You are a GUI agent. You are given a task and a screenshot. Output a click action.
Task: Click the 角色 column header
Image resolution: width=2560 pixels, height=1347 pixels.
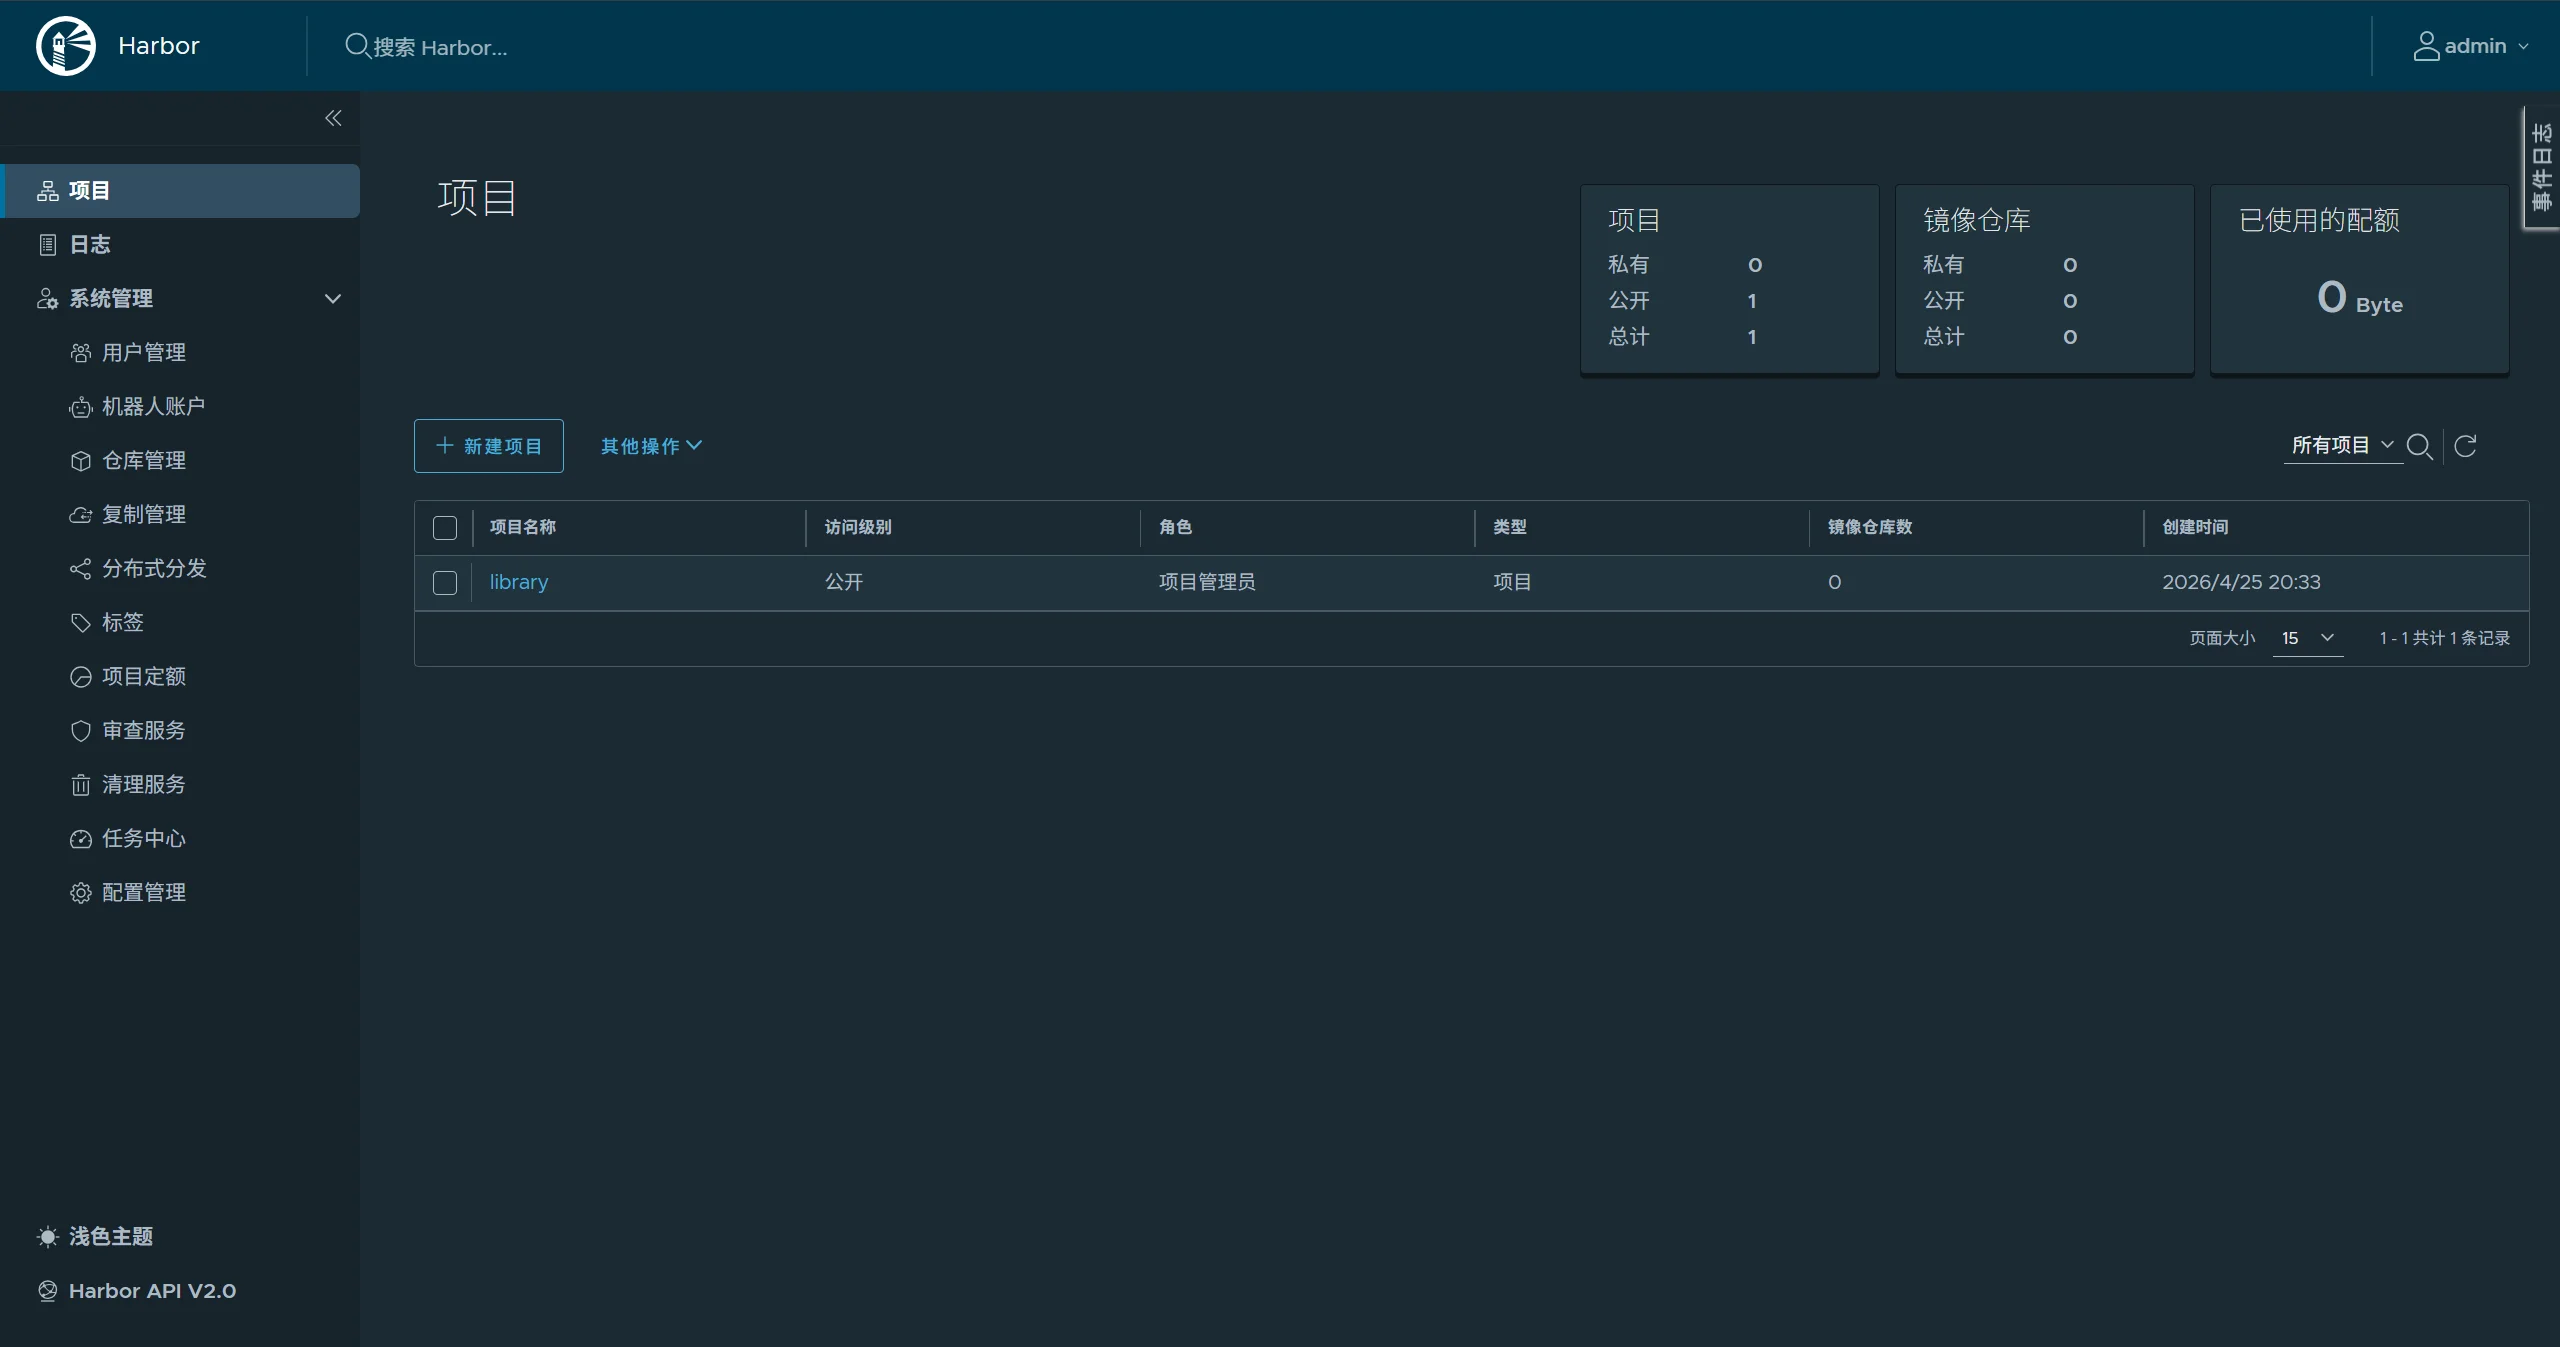tap(1175, 527)
